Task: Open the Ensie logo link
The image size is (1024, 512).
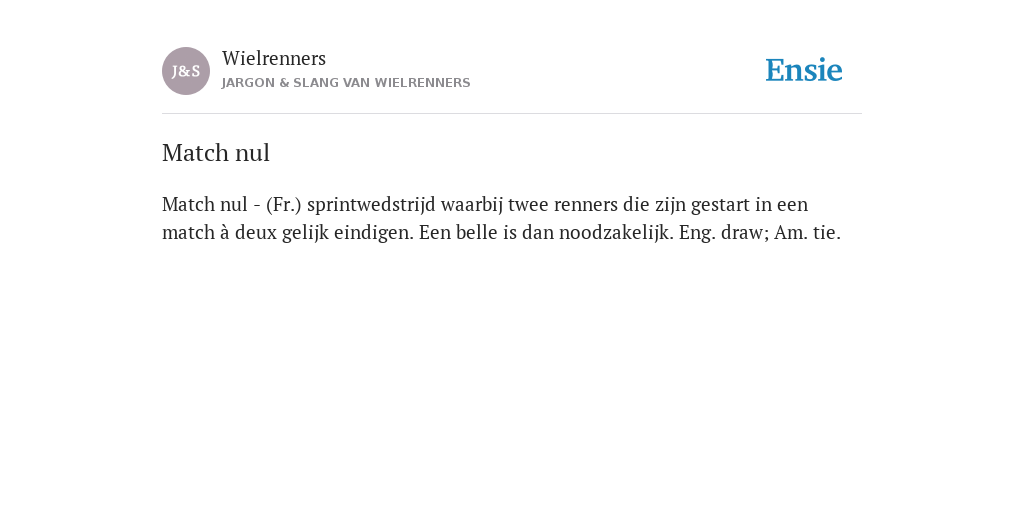Action: [x=804, y=70]
